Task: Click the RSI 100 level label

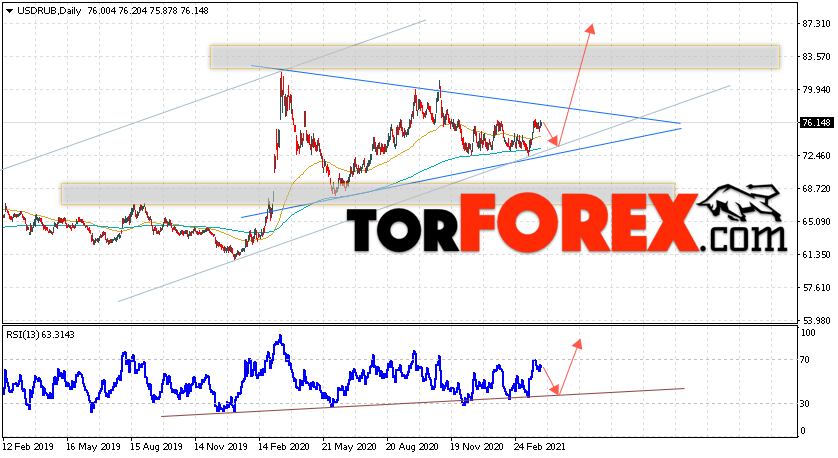Action: (x=809, y=333)
